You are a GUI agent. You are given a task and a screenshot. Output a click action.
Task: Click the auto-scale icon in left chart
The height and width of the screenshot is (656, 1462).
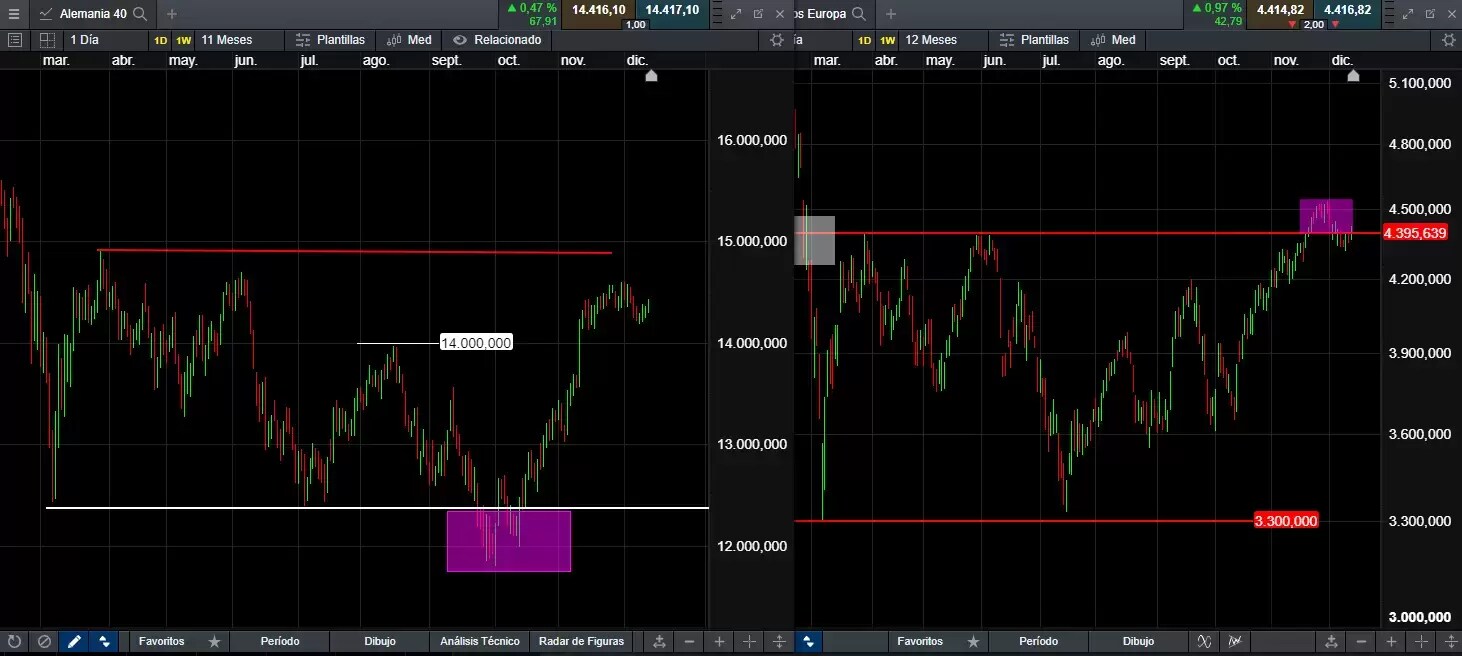pos(659,641)
